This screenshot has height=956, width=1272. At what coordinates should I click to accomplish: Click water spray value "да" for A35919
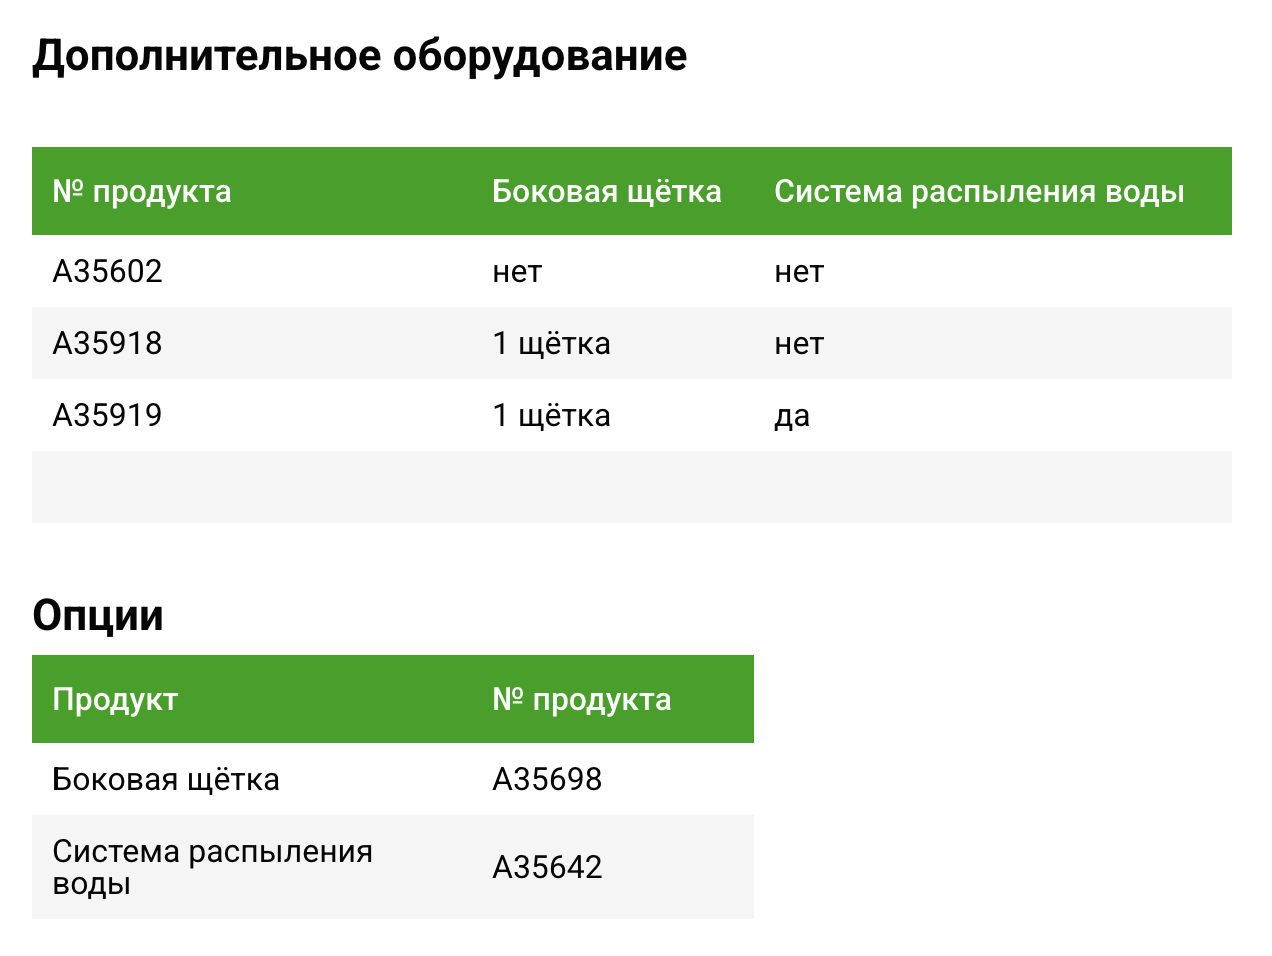[792, 416]
